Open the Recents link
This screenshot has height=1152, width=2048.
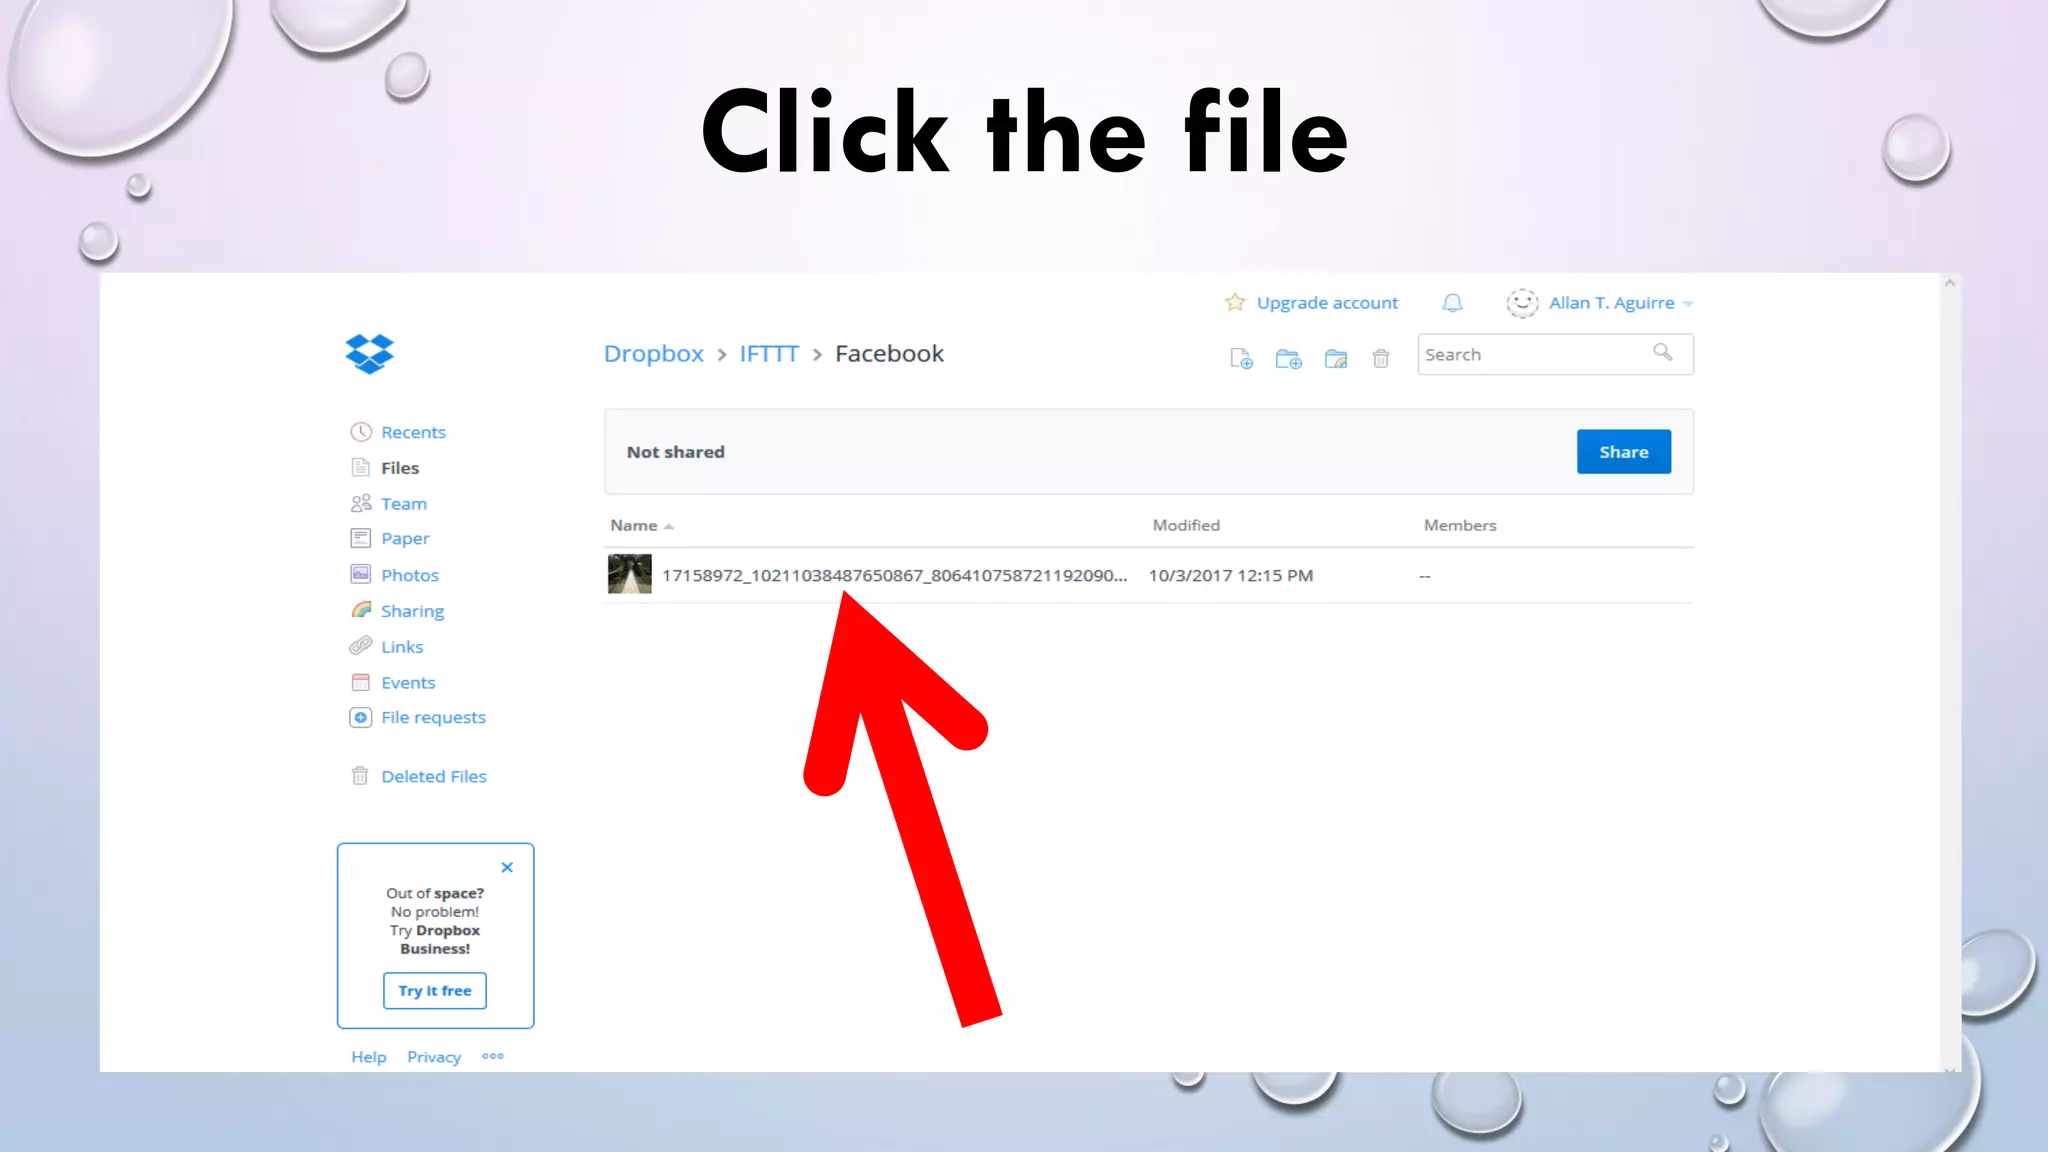click(413, 432)
